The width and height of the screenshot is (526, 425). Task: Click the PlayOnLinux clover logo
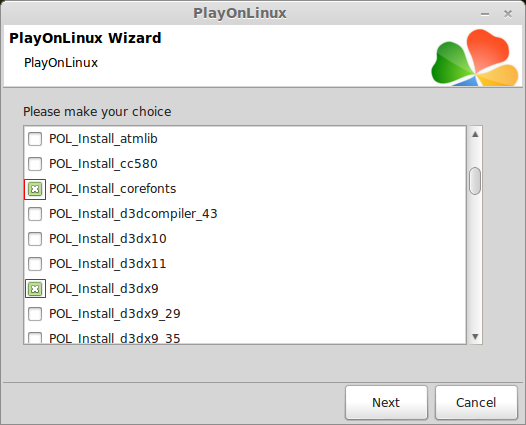(x=475, y=57)
